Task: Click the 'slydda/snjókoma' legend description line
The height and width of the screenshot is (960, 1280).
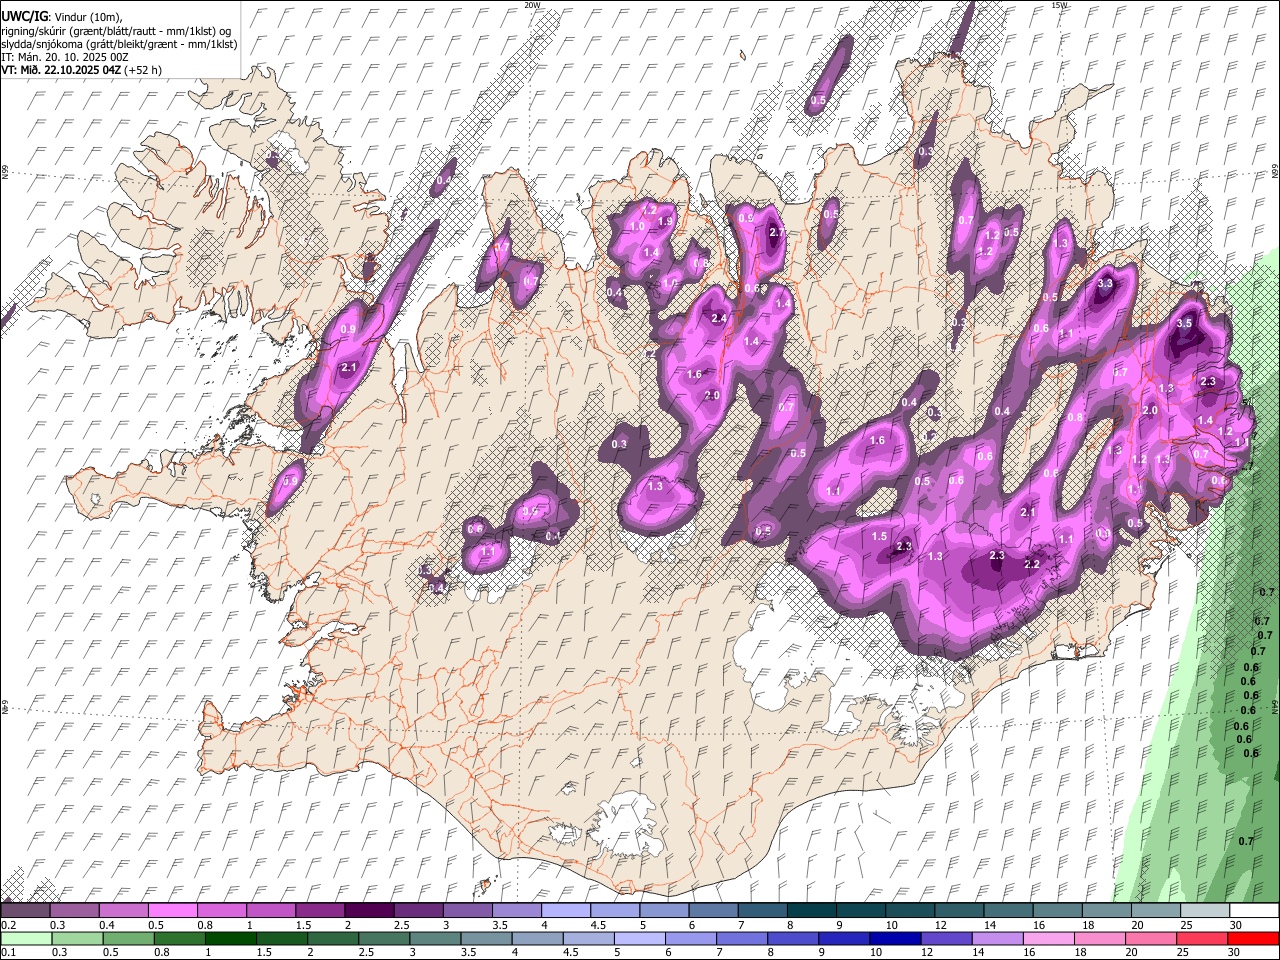Action: [119, 44]
